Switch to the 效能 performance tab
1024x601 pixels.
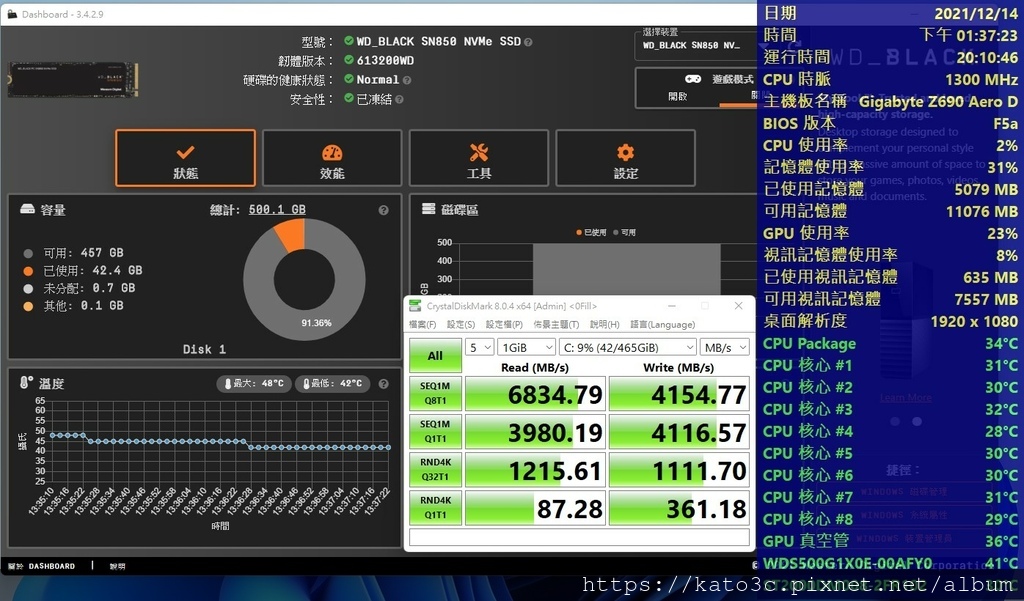pos(332,158)
